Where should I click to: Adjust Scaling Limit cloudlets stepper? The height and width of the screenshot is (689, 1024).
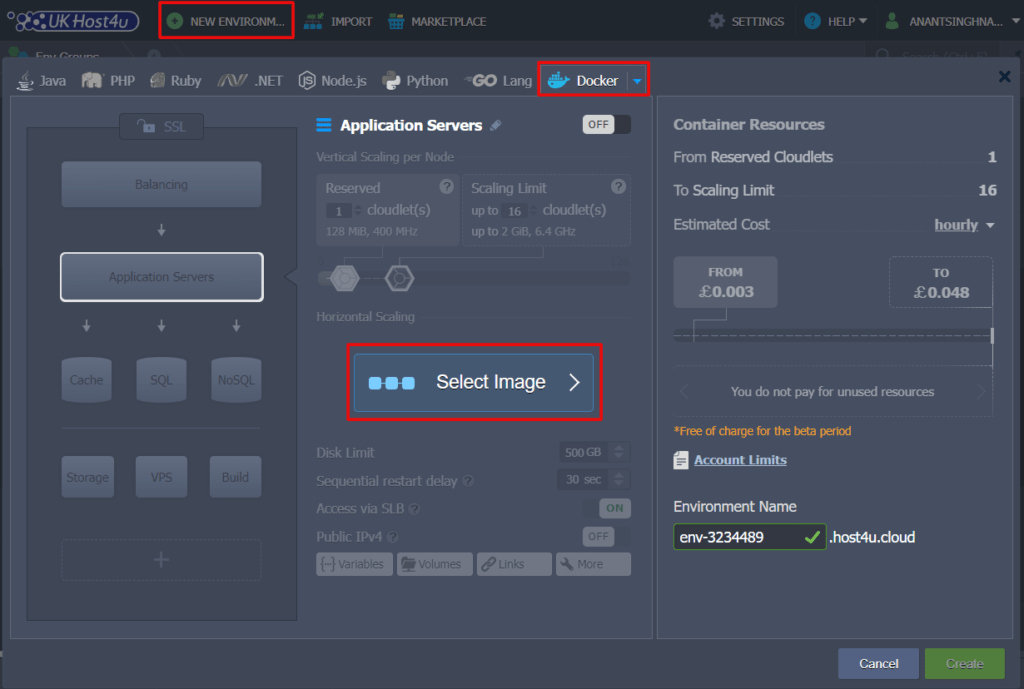pos(534,210)
